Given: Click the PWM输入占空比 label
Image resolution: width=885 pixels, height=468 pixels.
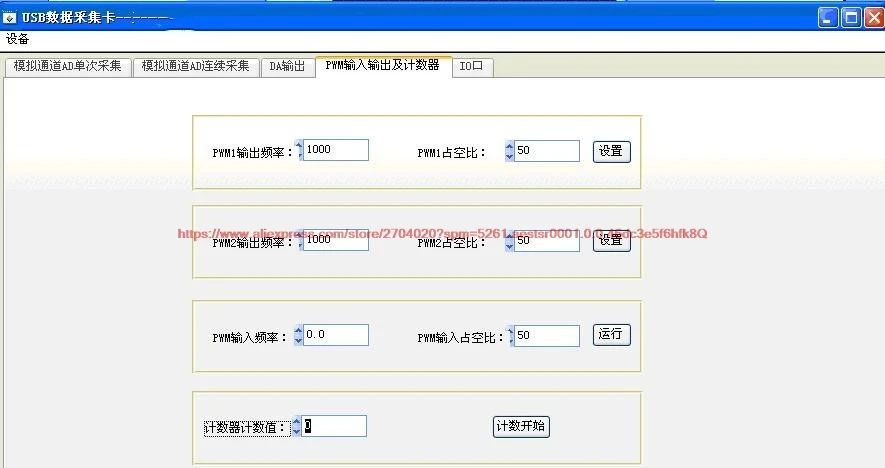Looking at the screenshot, I should (x=460, y=338).
